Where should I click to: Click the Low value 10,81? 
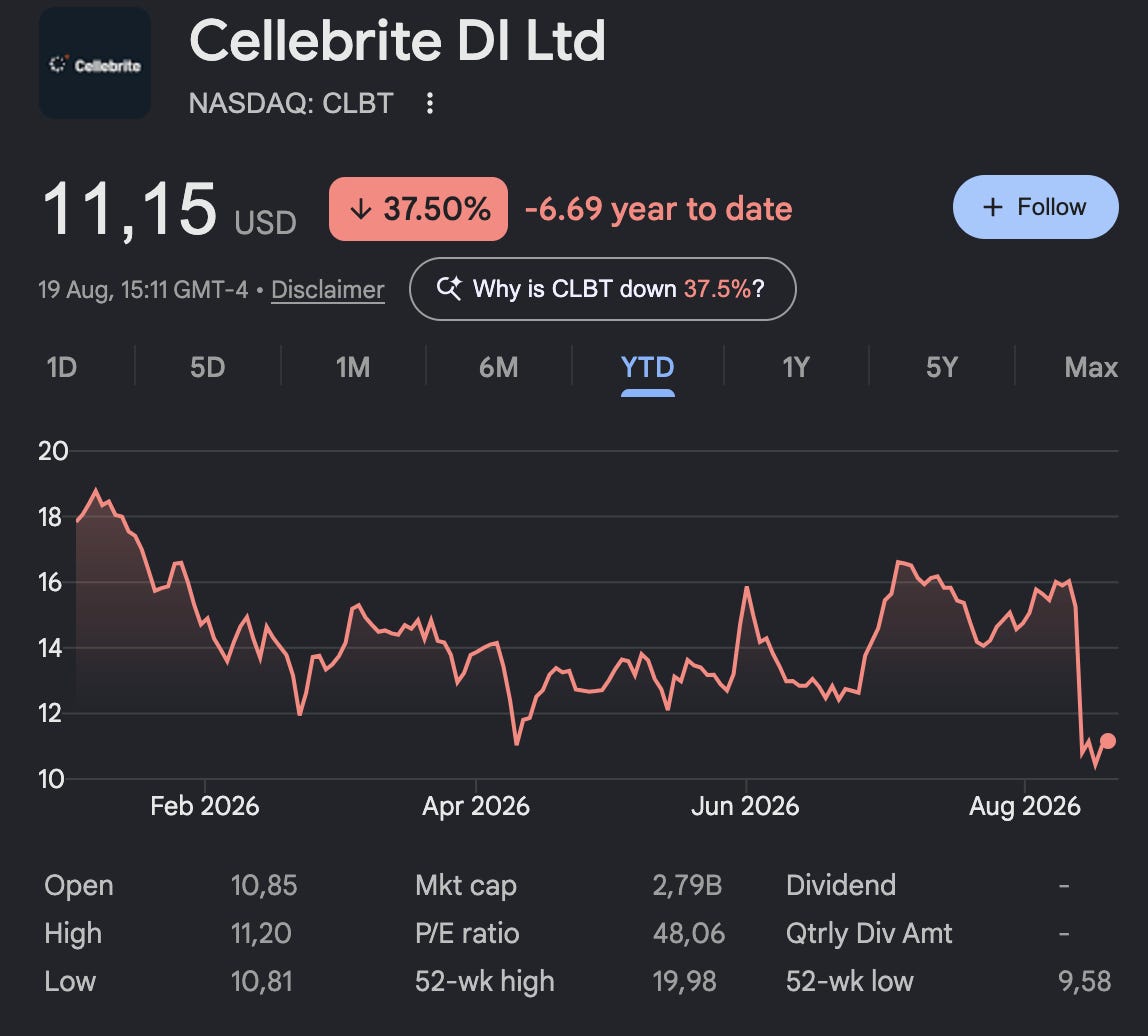(261, 982)
